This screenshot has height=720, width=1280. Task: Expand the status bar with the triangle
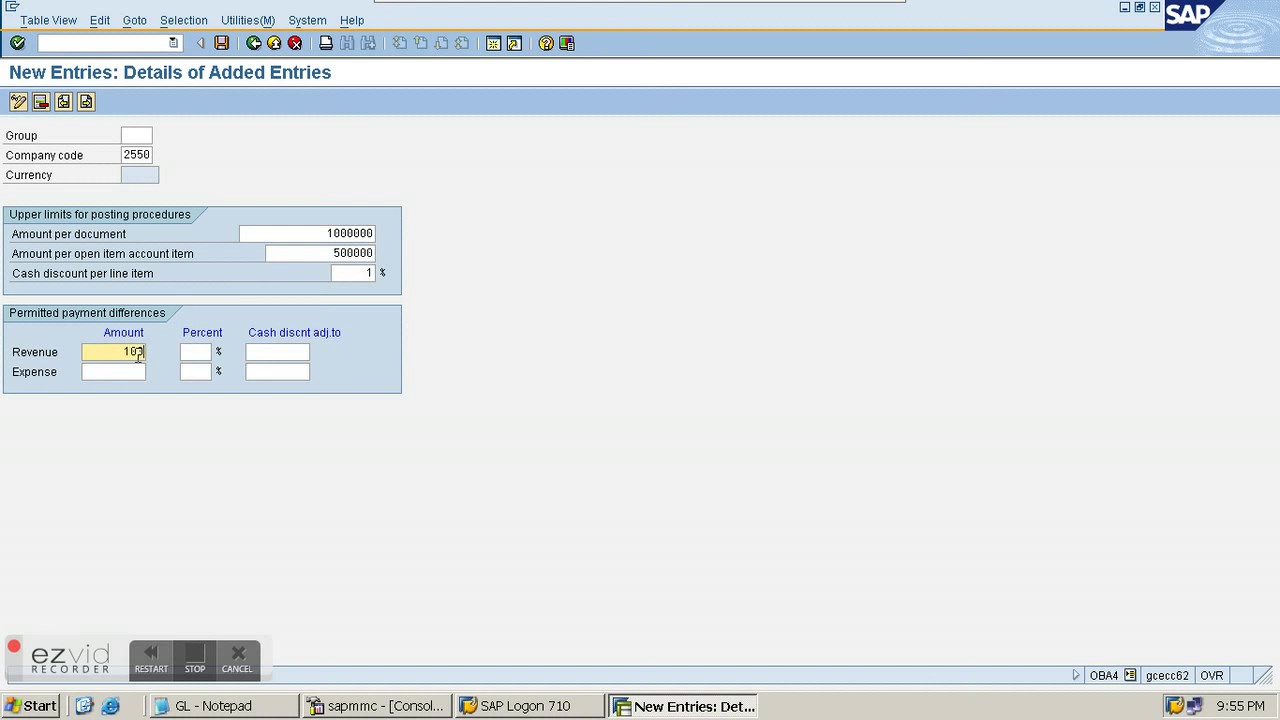click(1076, 675)
